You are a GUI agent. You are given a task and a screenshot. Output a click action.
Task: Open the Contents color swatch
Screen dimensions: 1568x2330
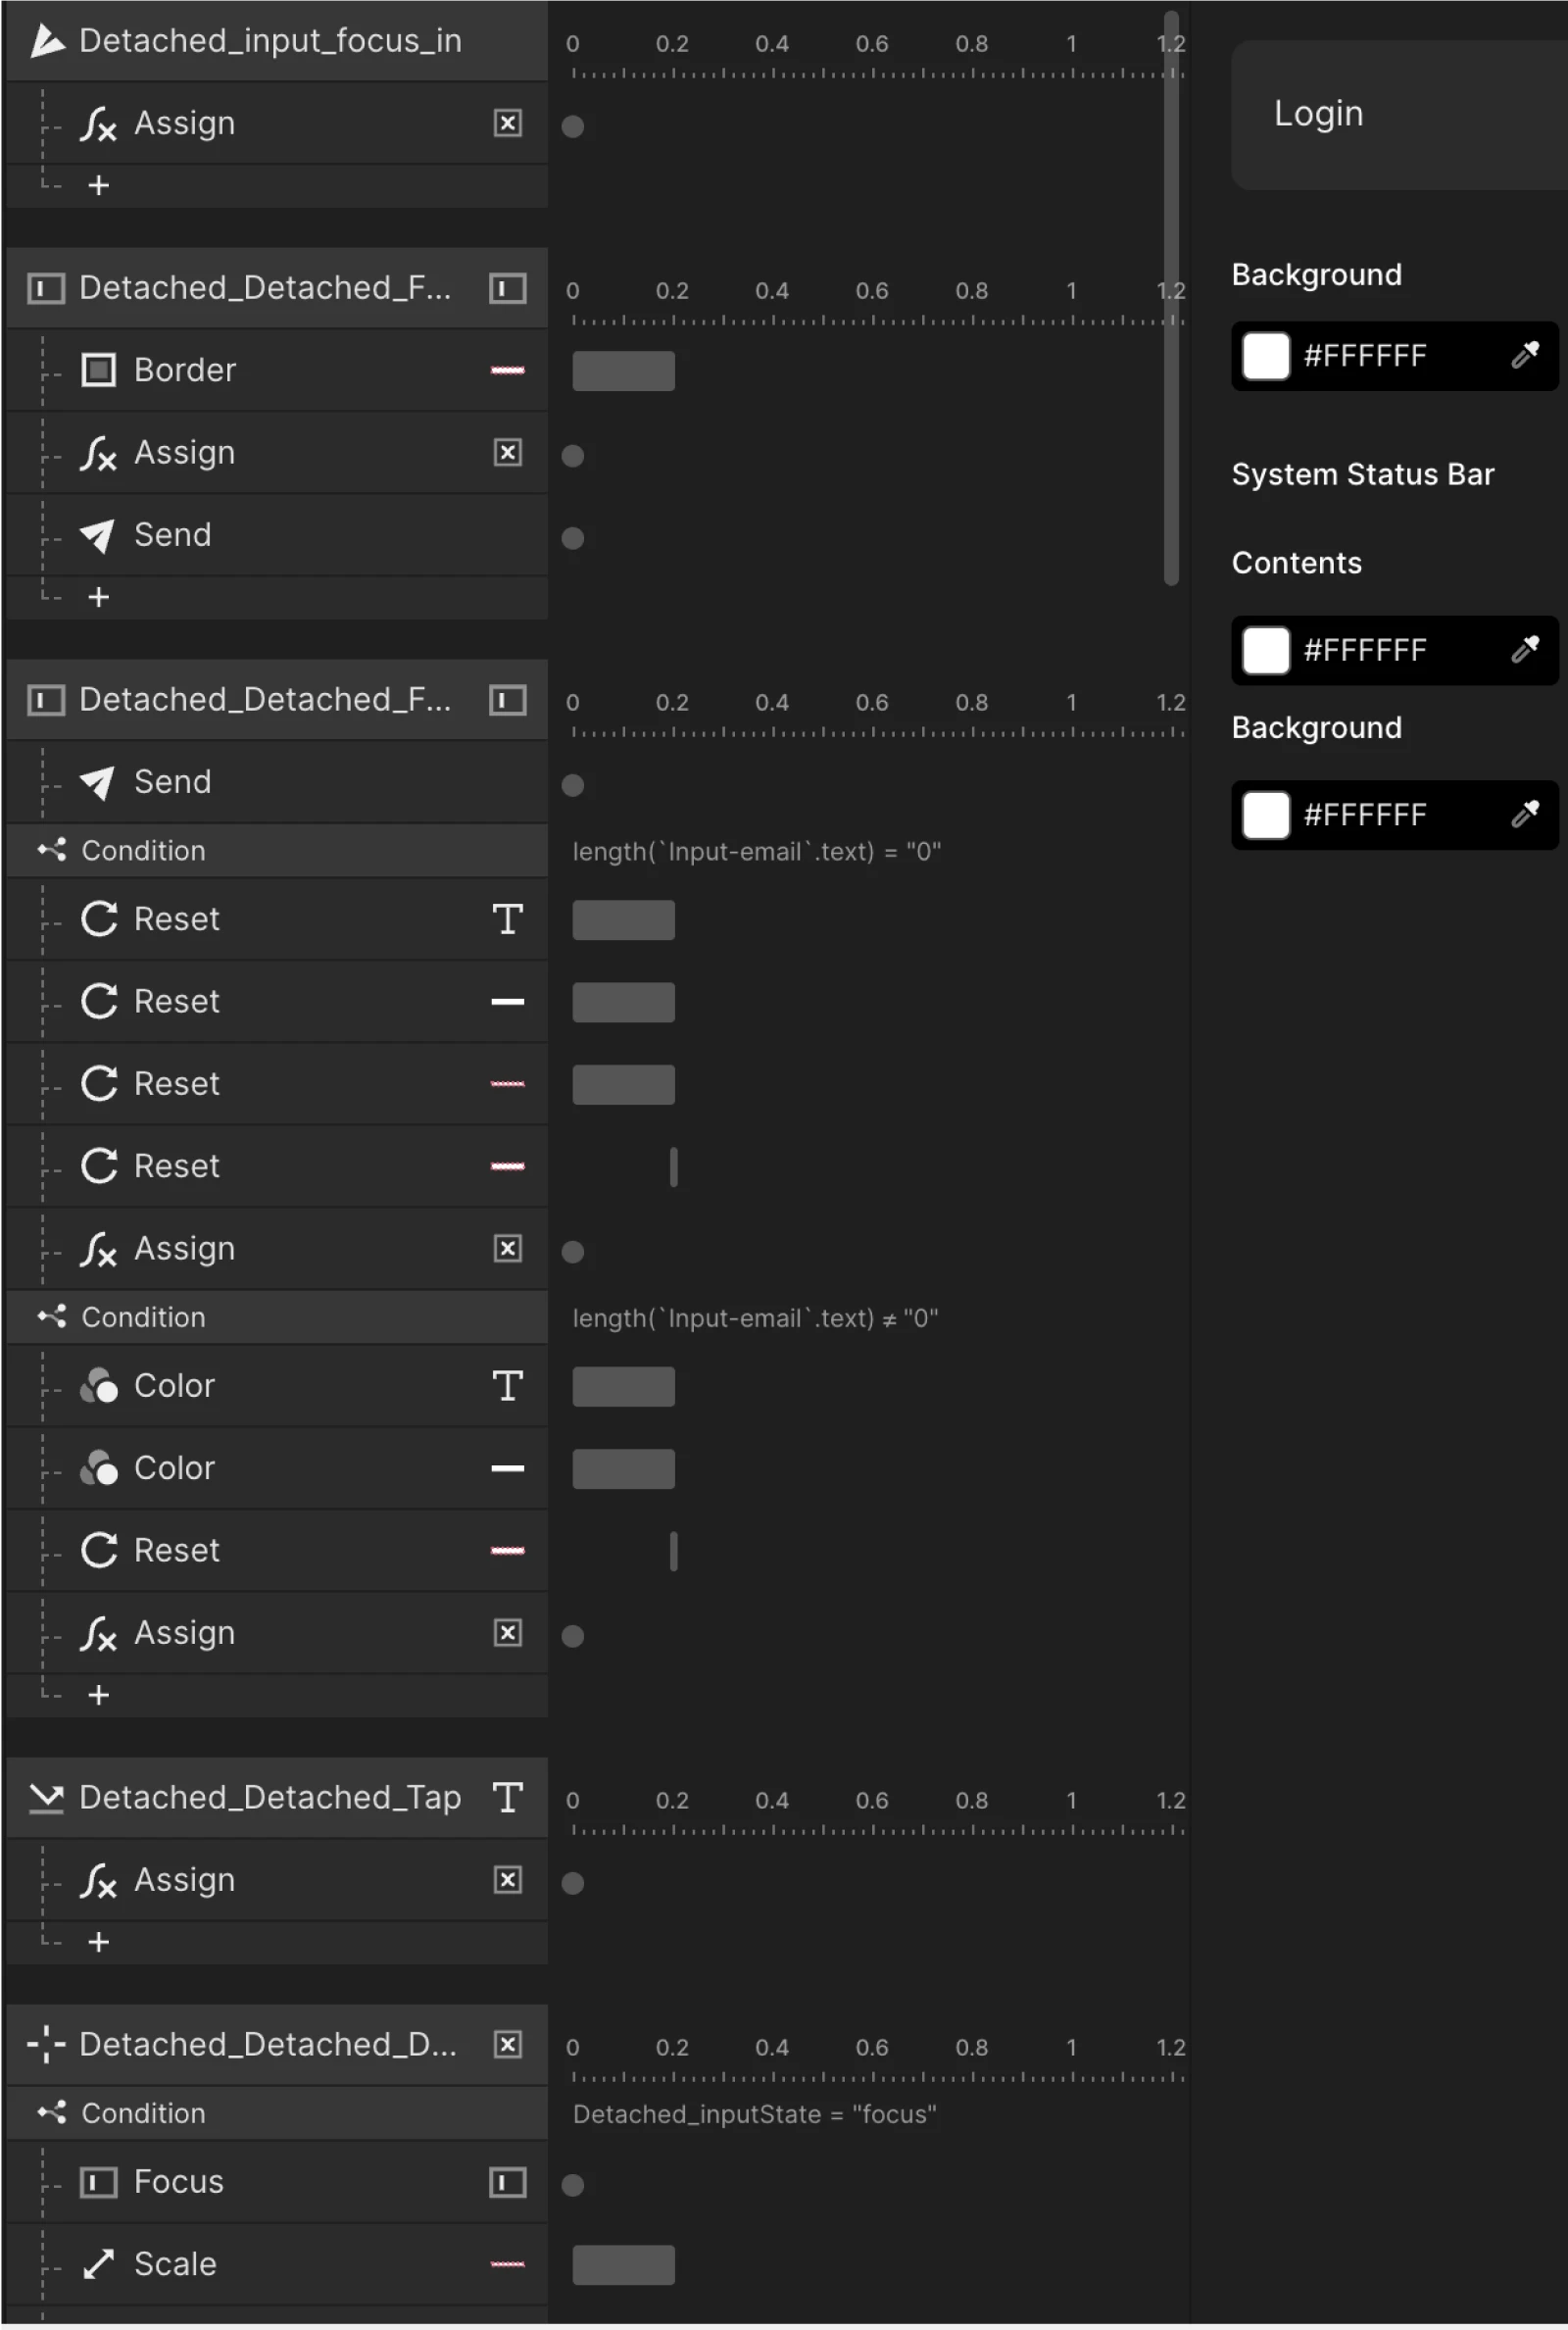point(1266,651)
